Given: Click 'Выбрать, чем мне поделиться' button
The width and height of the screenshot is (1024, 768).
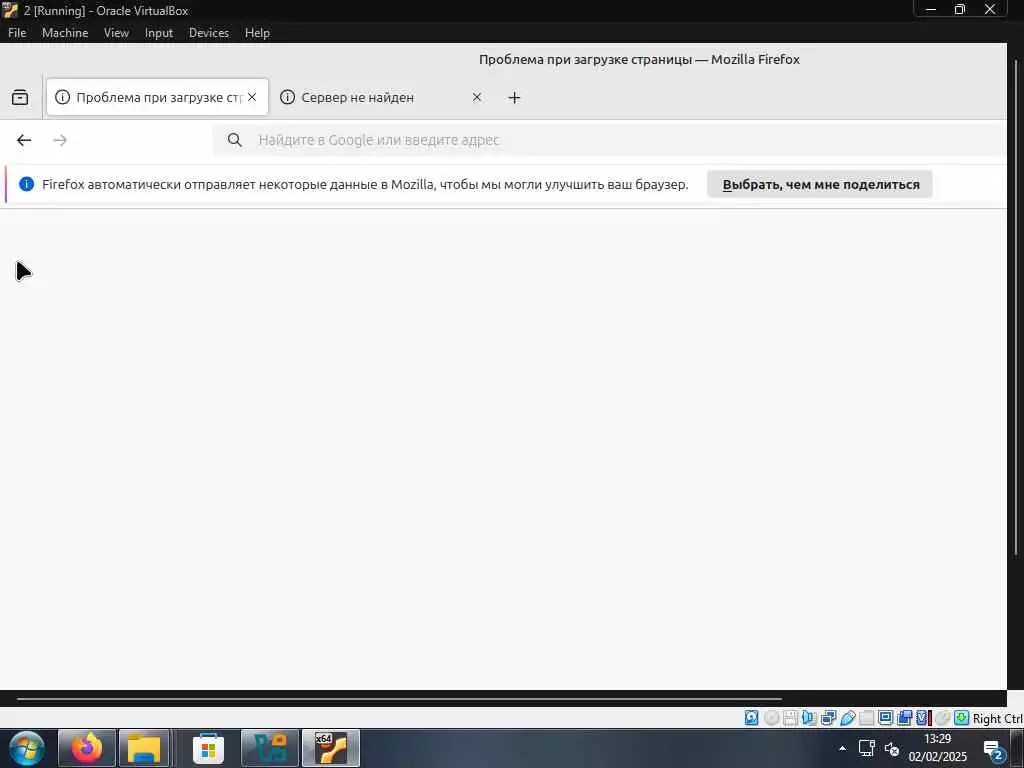Looking at the screenshot, I should 820,185.
